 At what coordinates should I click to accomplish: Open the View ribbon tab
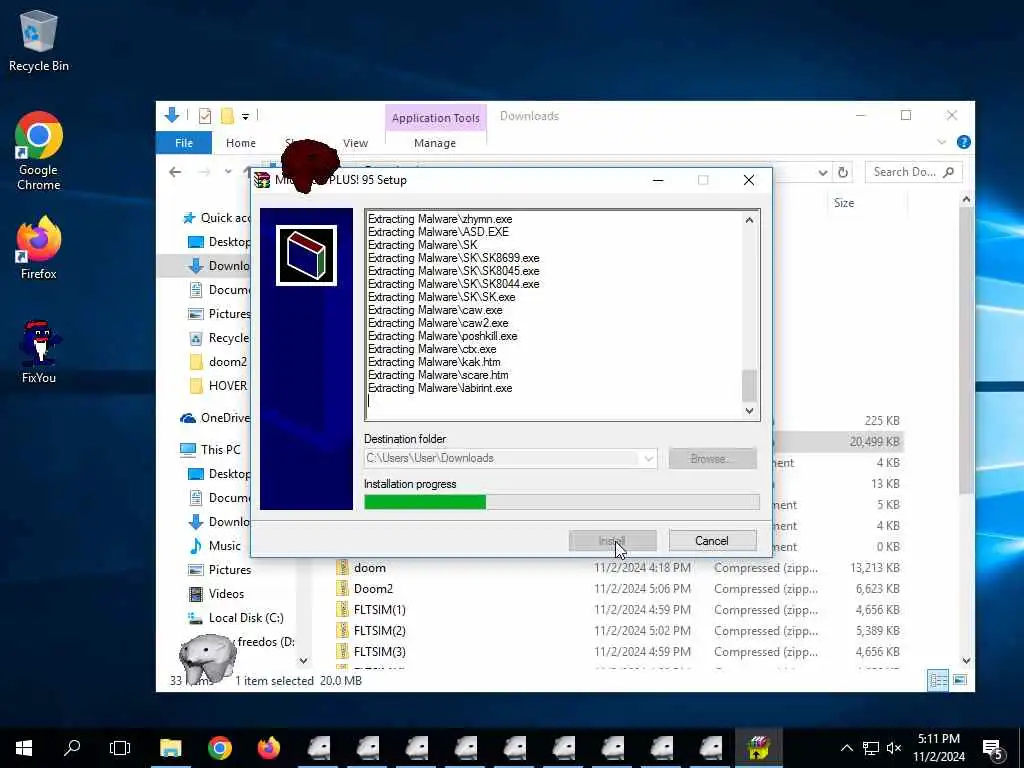pos(355,143)
